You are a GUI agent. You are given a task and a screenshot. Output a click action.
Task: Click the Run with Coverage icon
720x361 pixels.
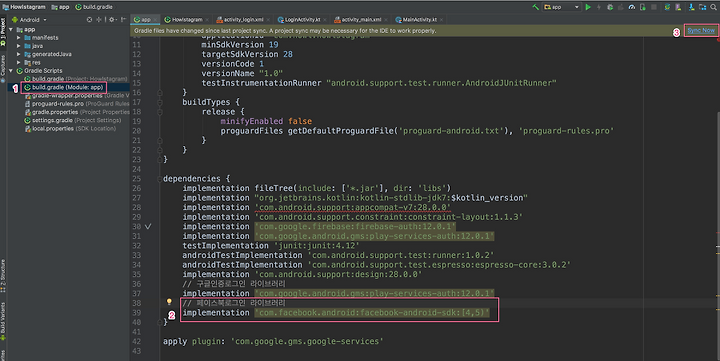click(621, 7)
